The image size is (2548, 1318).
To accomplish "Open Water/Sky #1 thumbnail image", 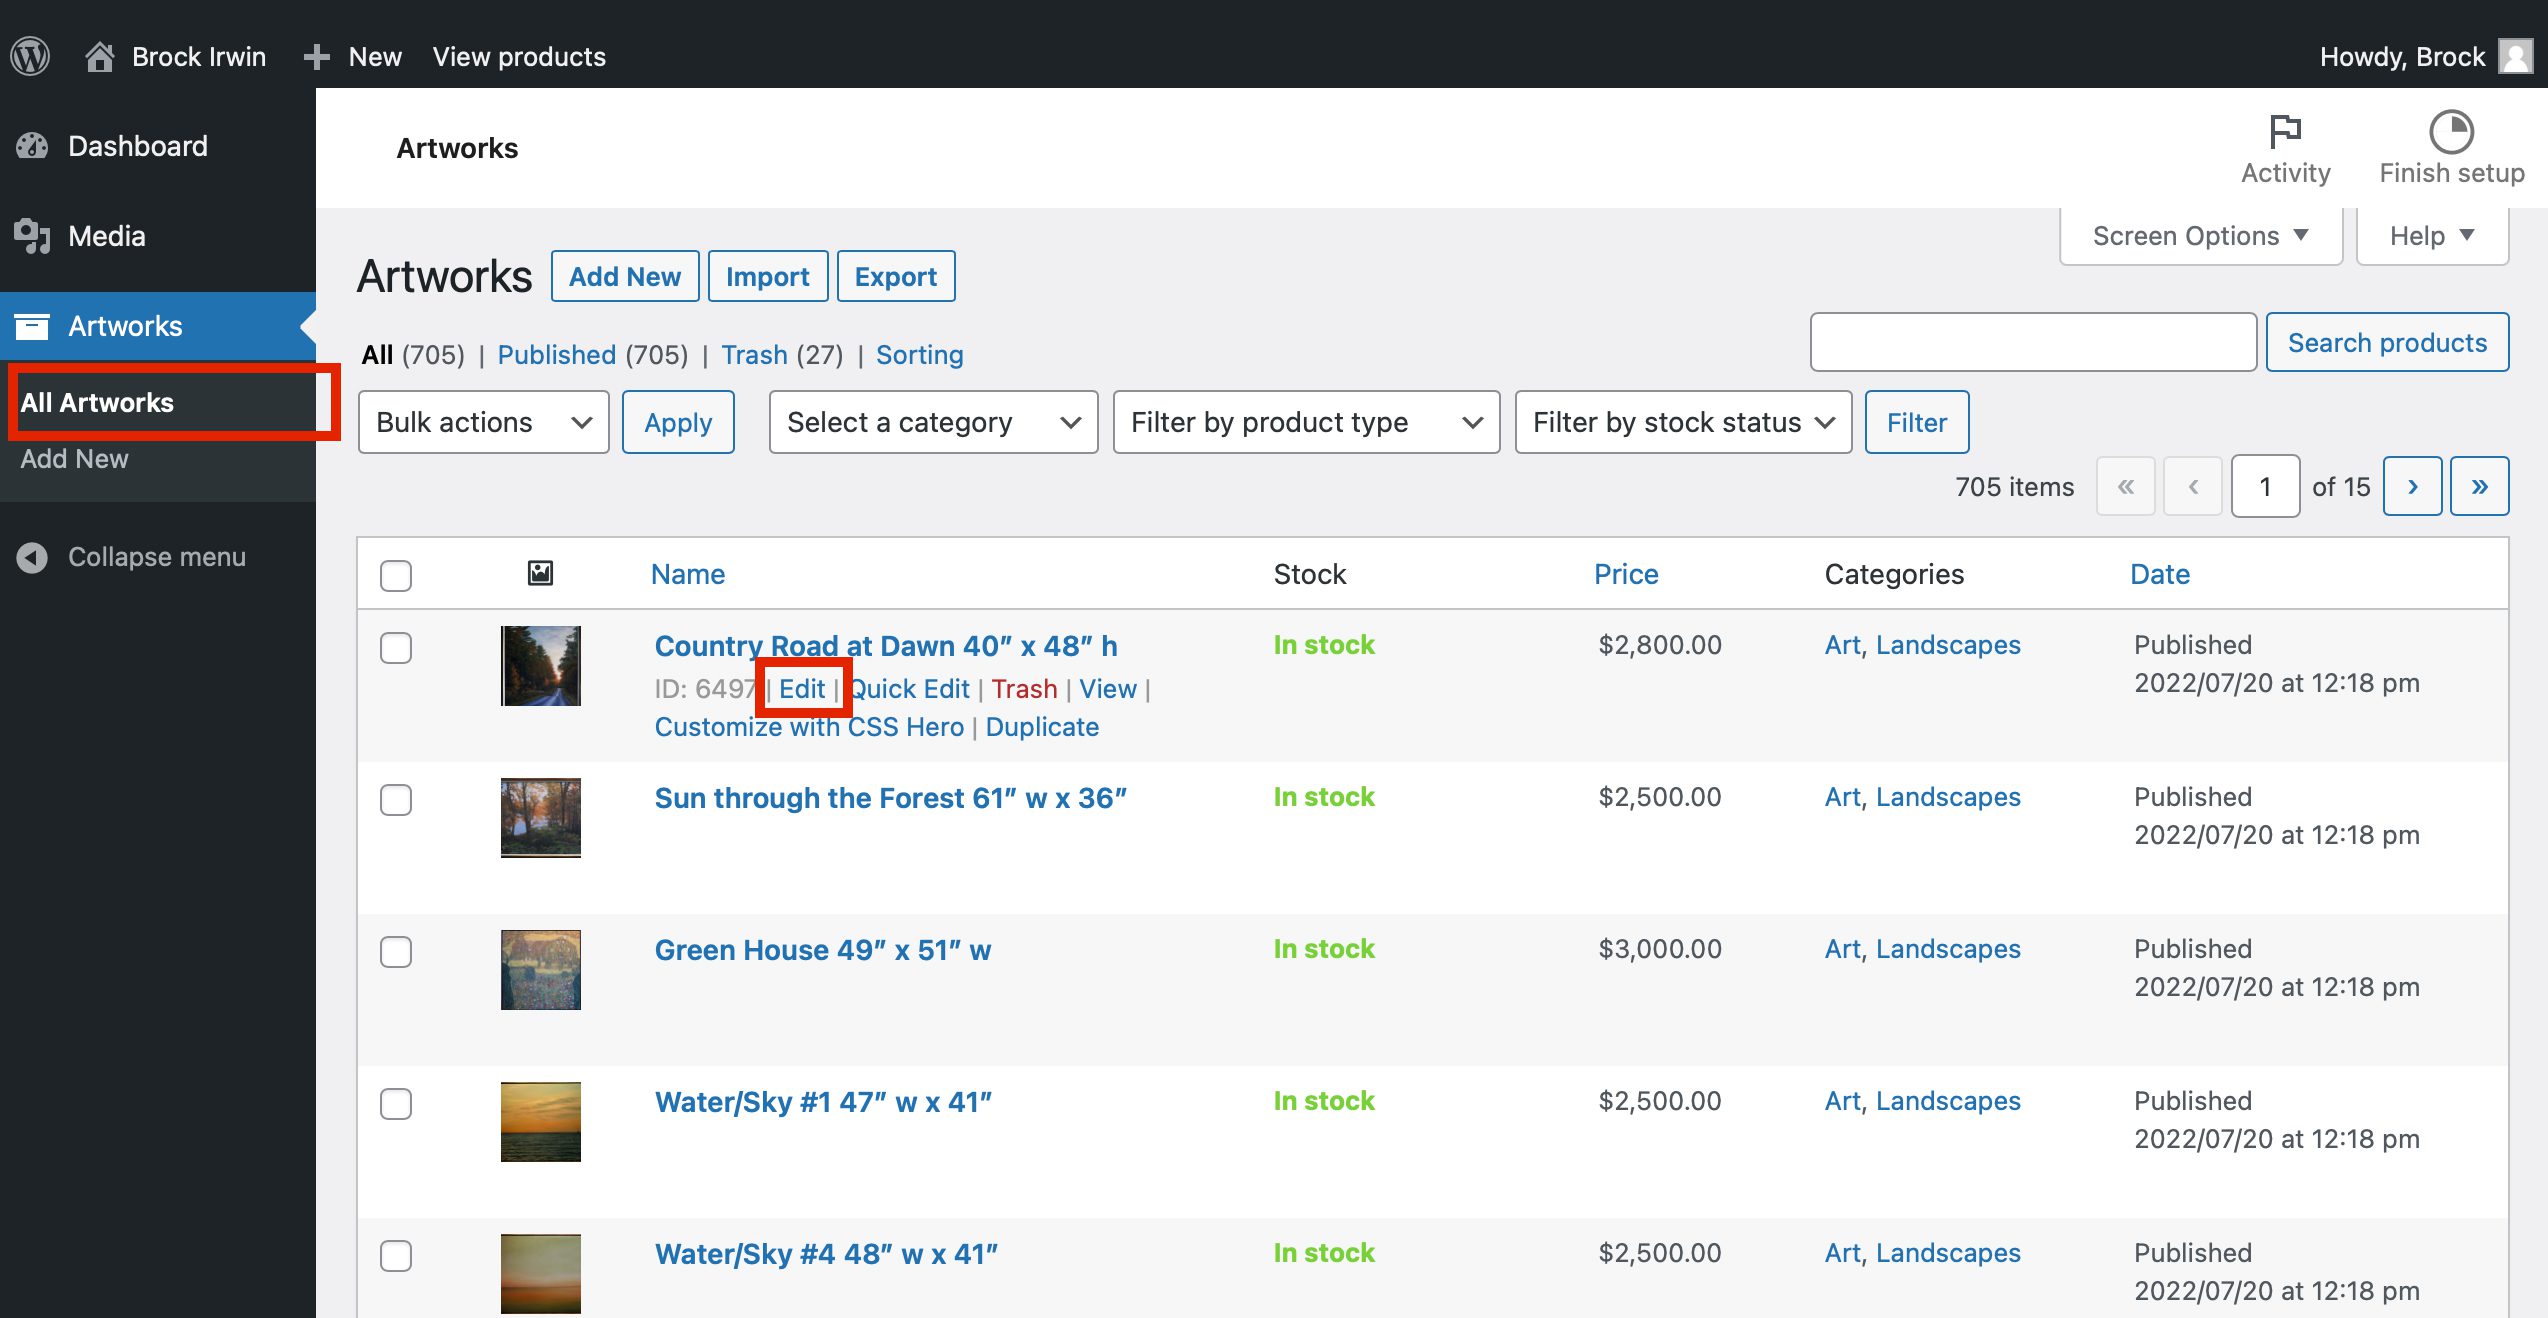I will (540, 1122).
